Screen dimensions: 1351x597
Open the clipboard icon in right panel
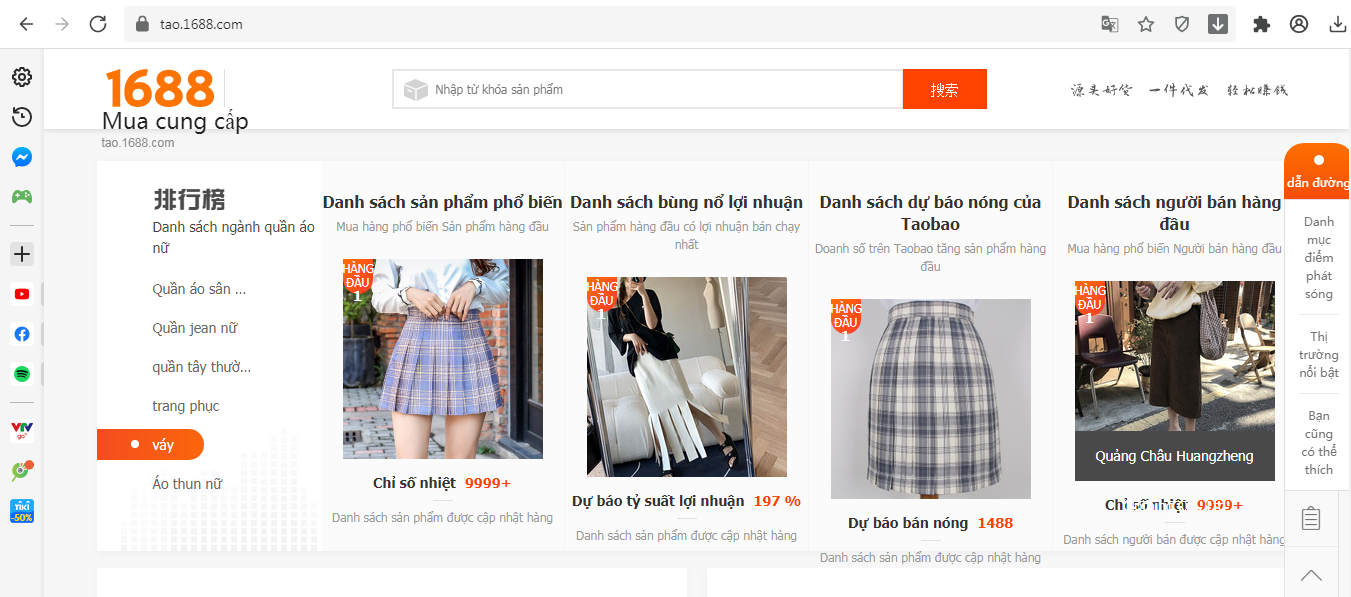tap(1311, 518)
